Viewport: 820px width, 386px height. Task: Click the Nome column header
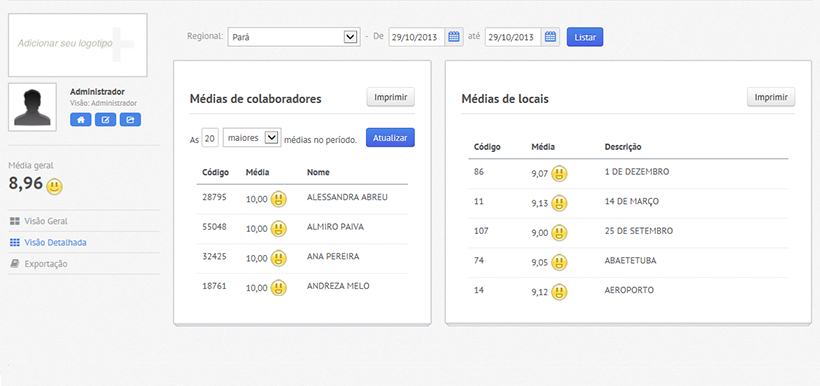point(318,172)
